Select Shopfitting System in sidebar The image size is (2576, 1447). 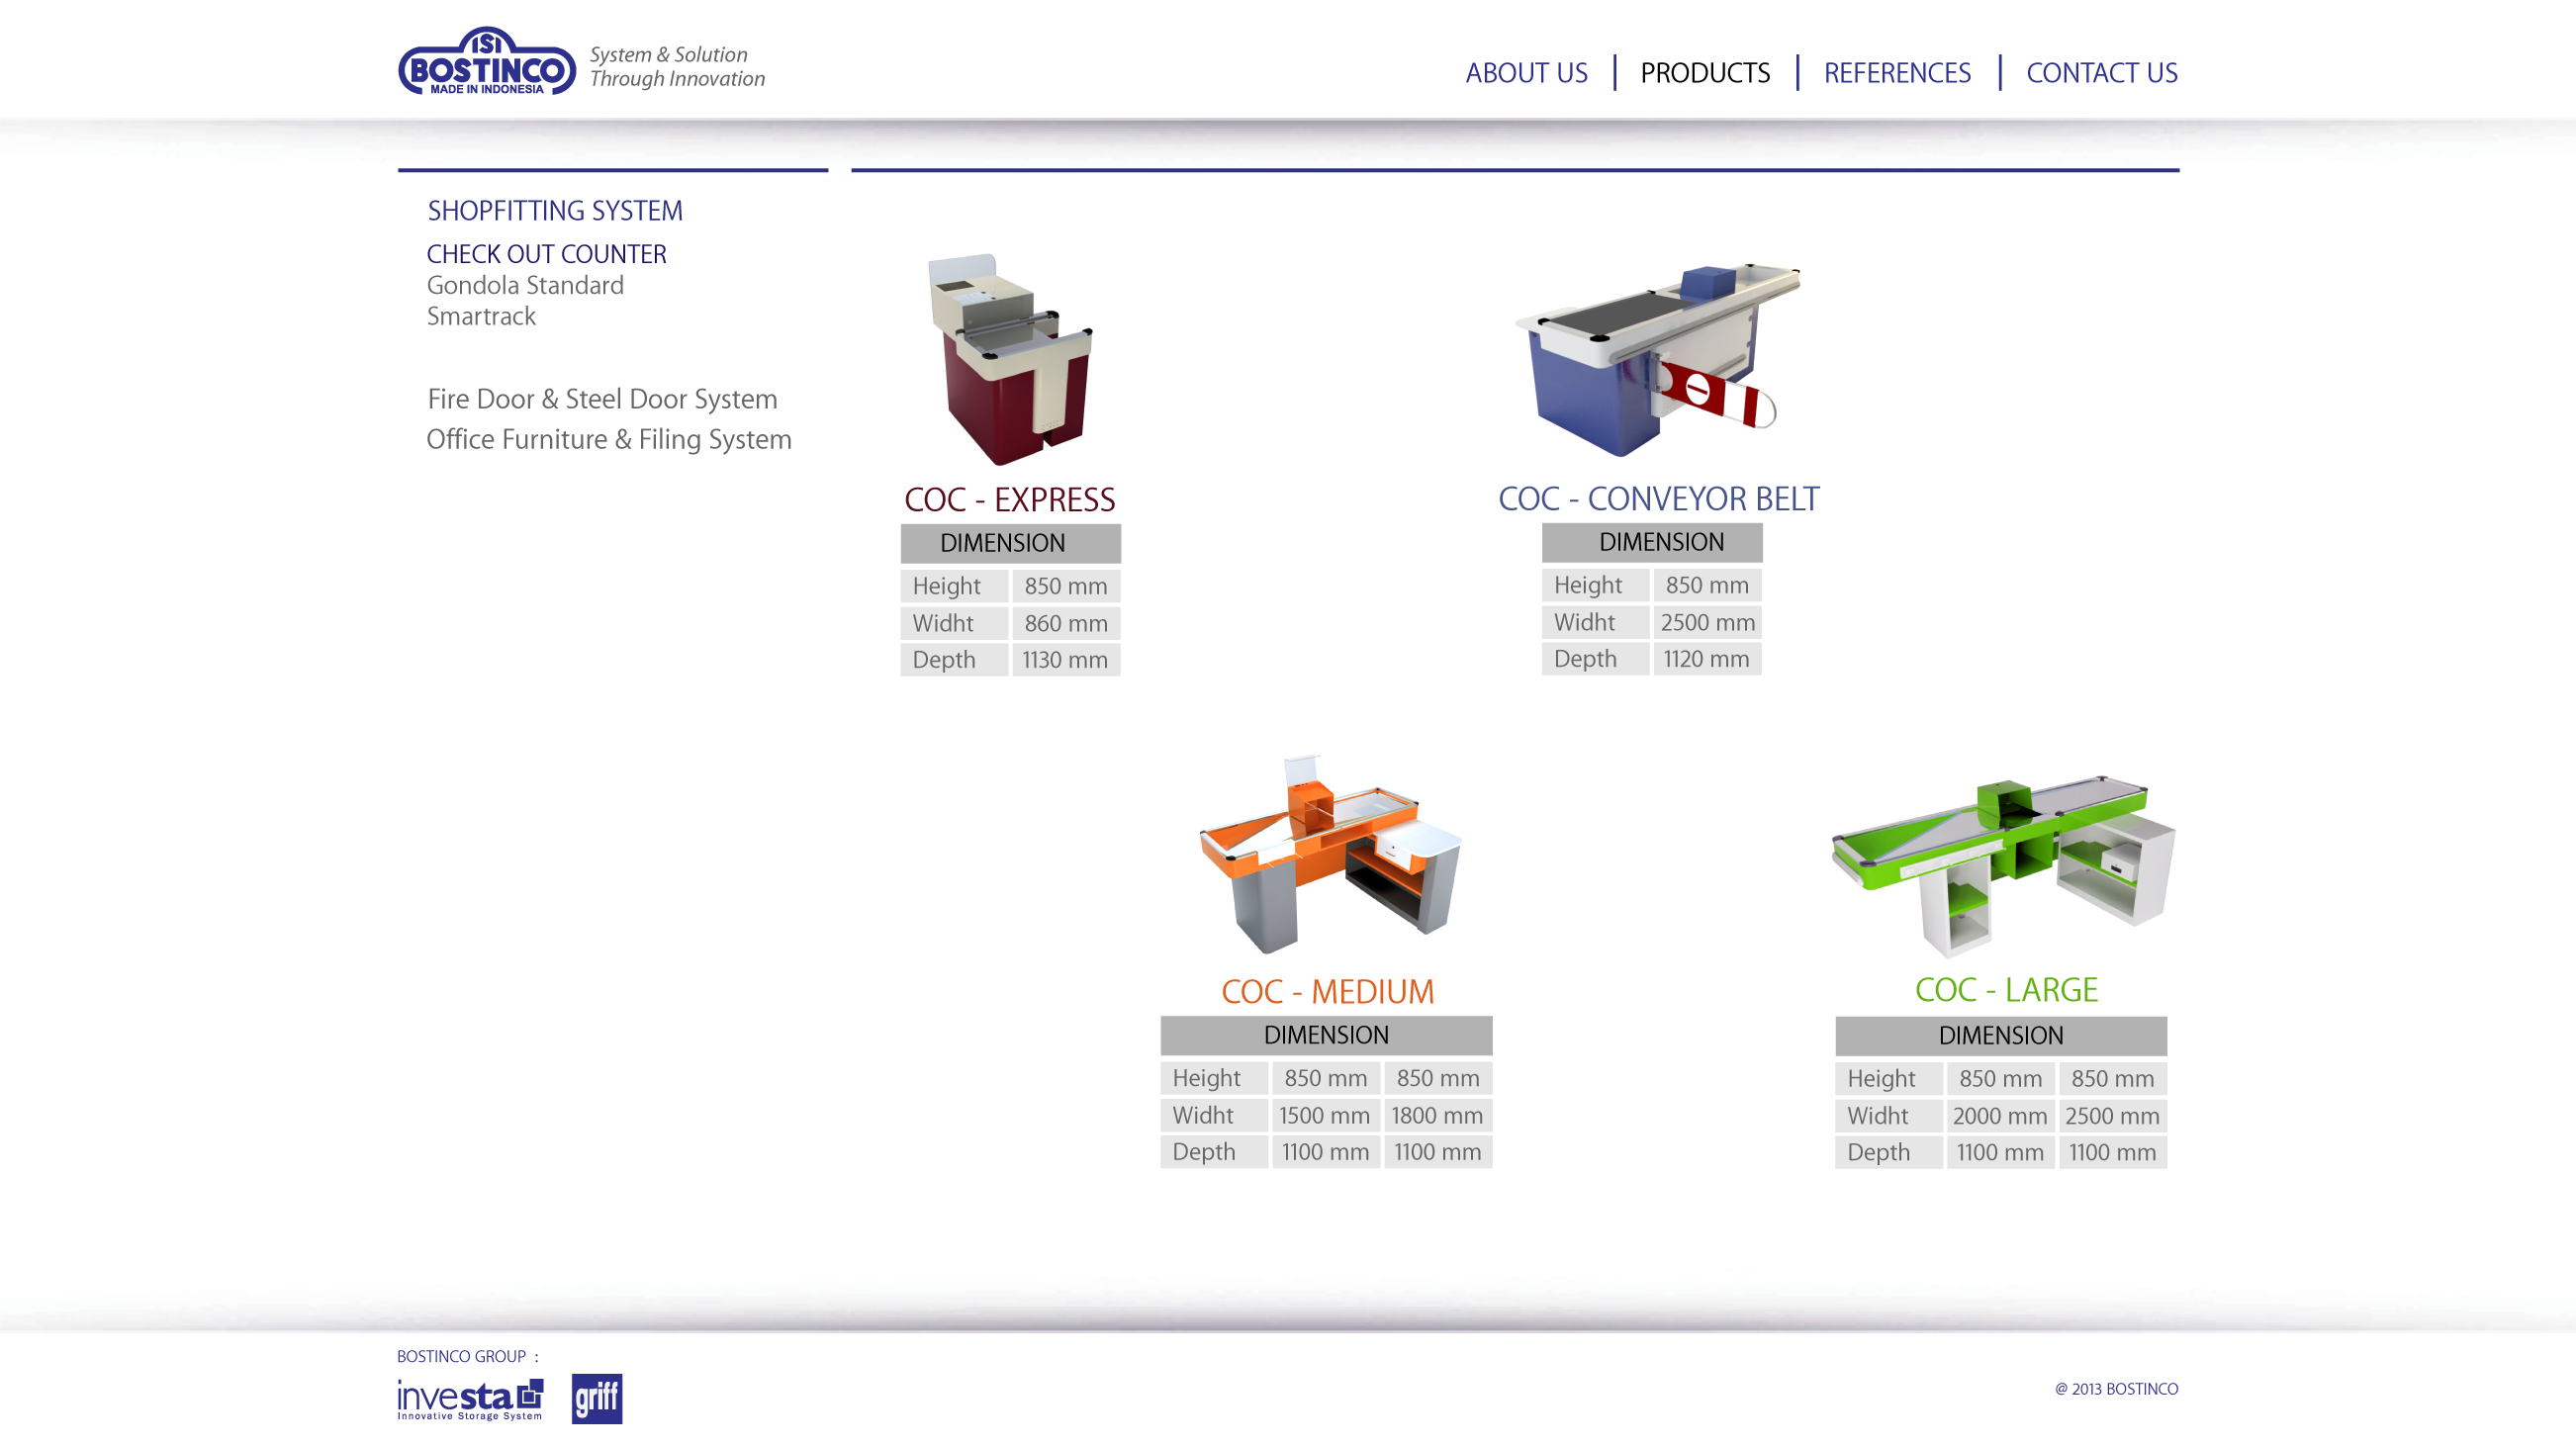[x=555, y=211]
